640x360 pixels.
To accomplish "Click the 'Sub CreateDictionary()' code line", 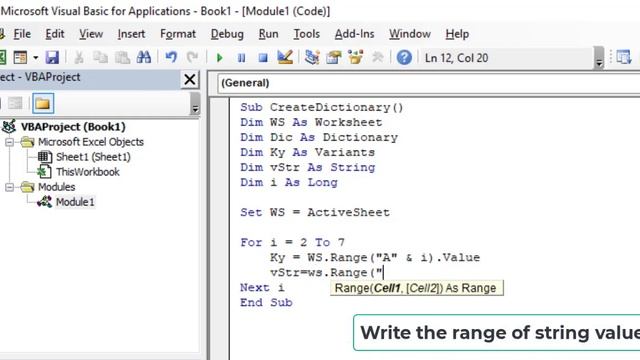I will (x=322, y=107).
